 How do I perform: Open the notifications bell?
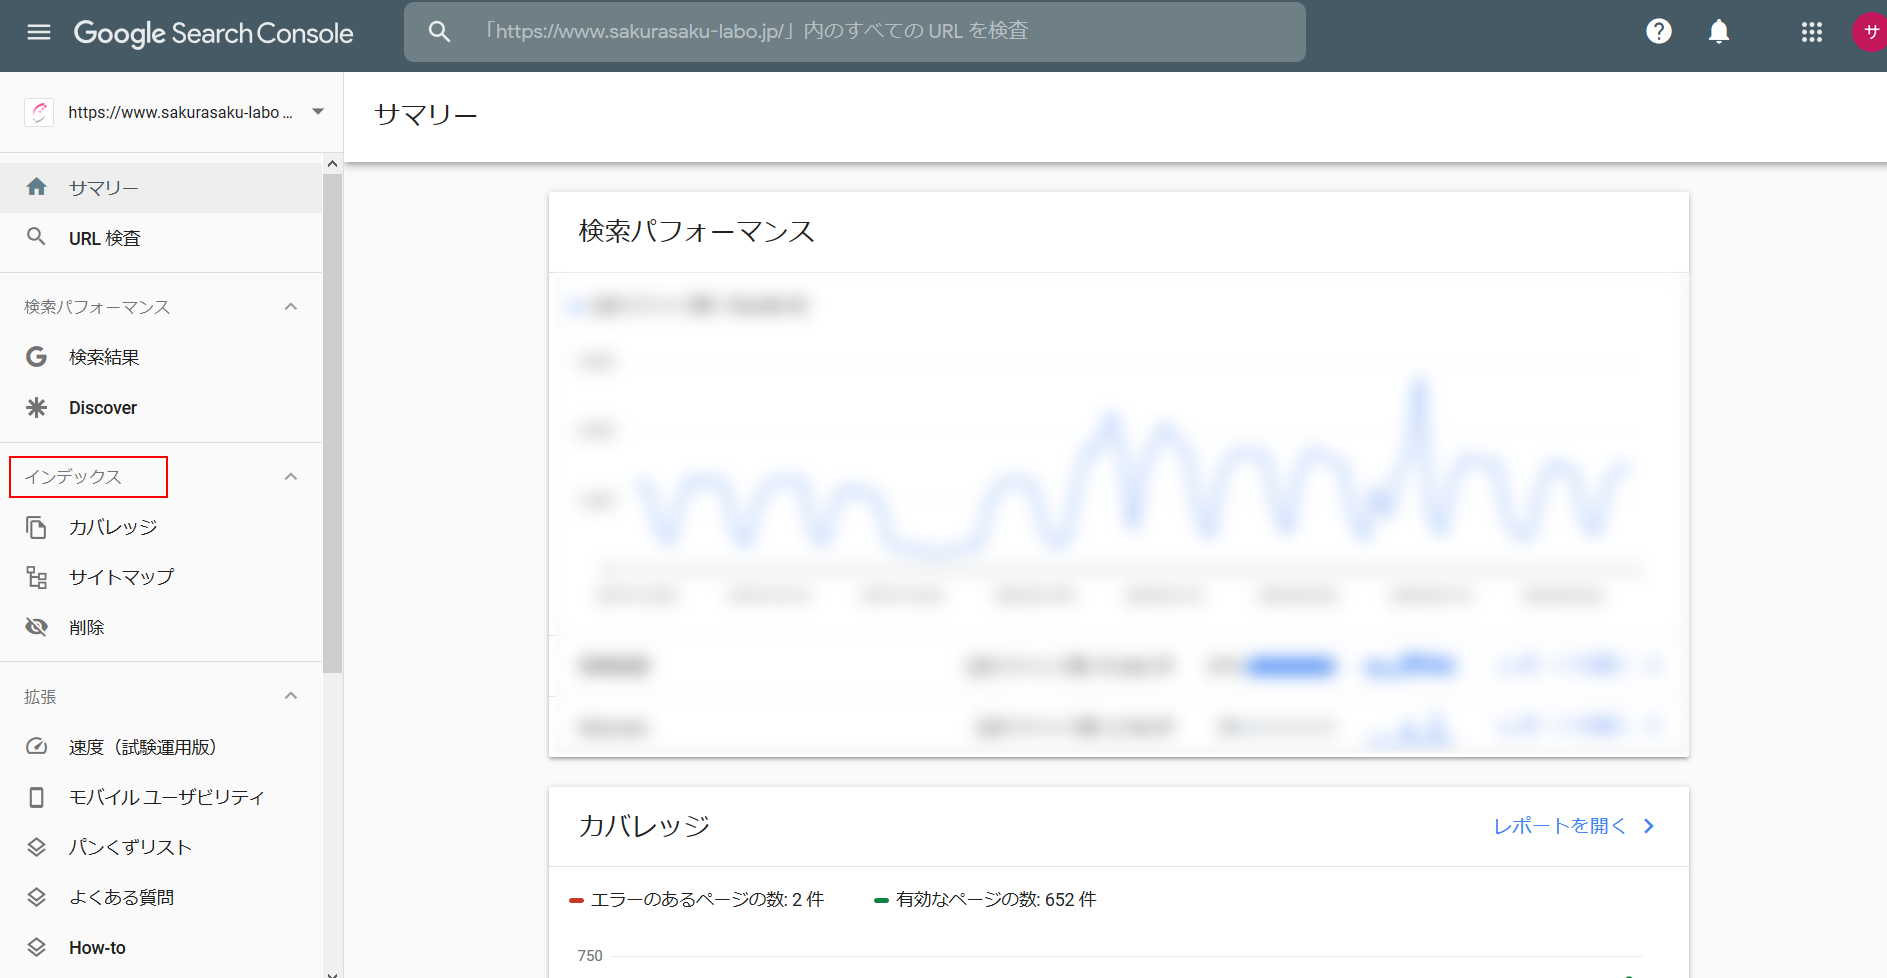[x=1719, y=32]
